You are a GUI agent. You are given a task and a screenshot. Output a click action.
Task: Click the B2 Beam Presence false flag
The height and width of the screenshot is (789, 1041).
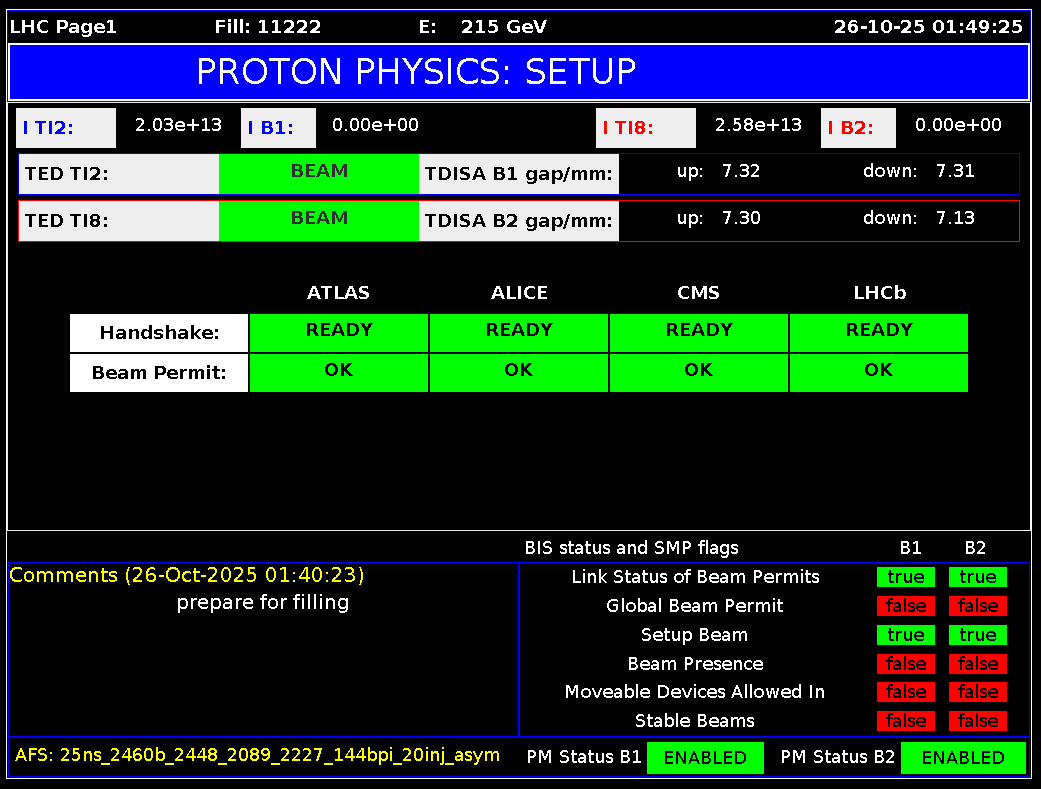coord(978,664)
